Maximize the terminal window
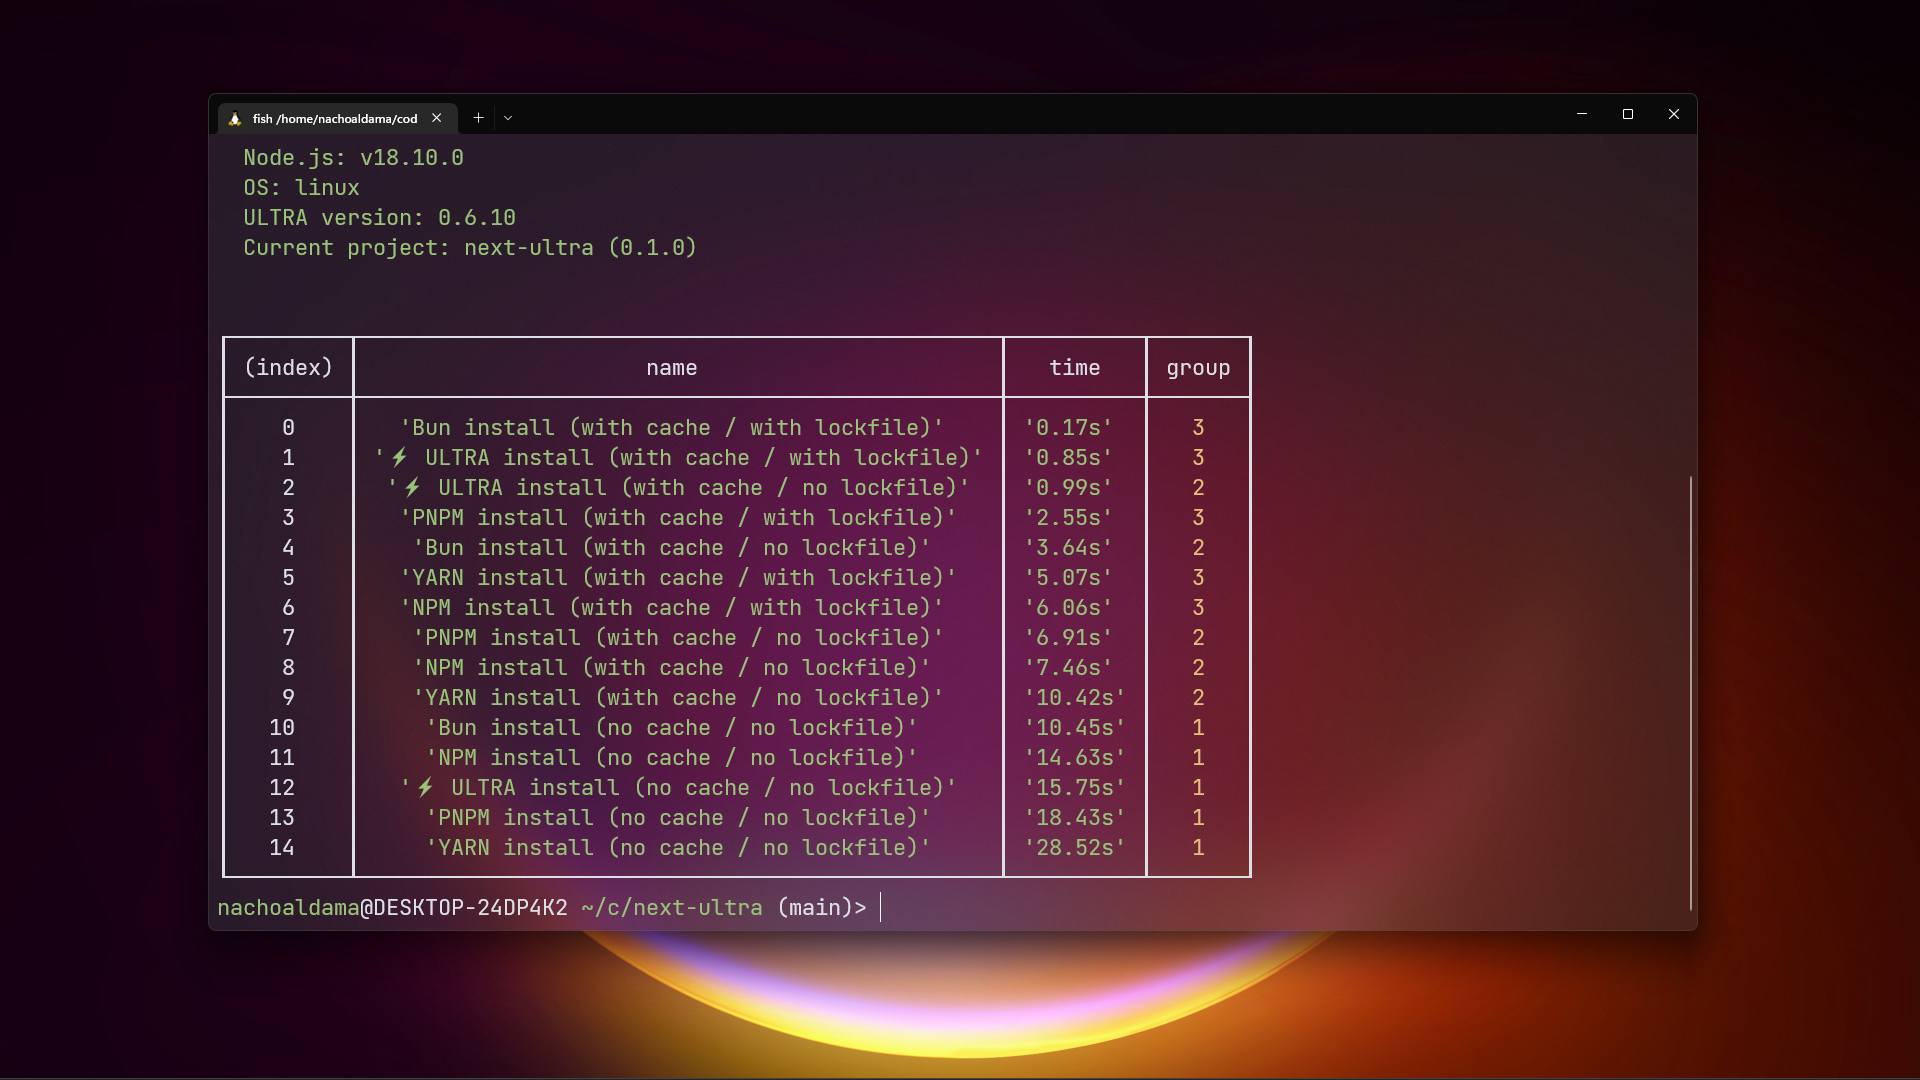Viewport: 1920px width, 1080px height. [1628, 115]
